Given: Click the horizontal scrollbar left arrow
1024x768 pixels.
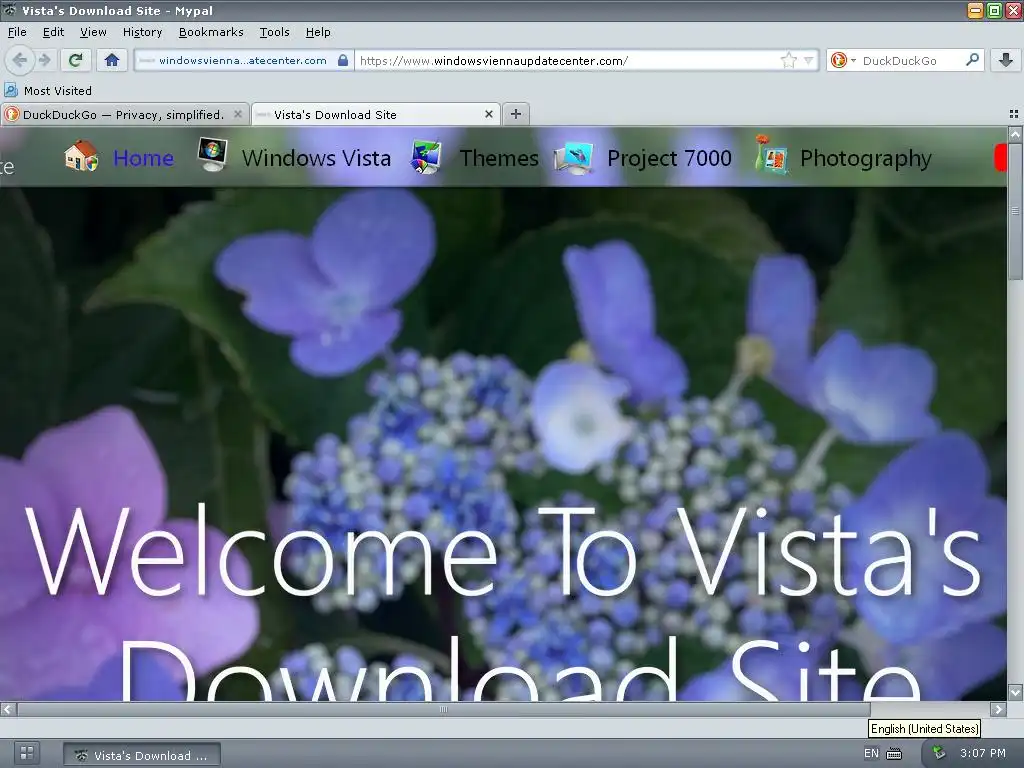Looking at the screenshot, I should 8,709.
